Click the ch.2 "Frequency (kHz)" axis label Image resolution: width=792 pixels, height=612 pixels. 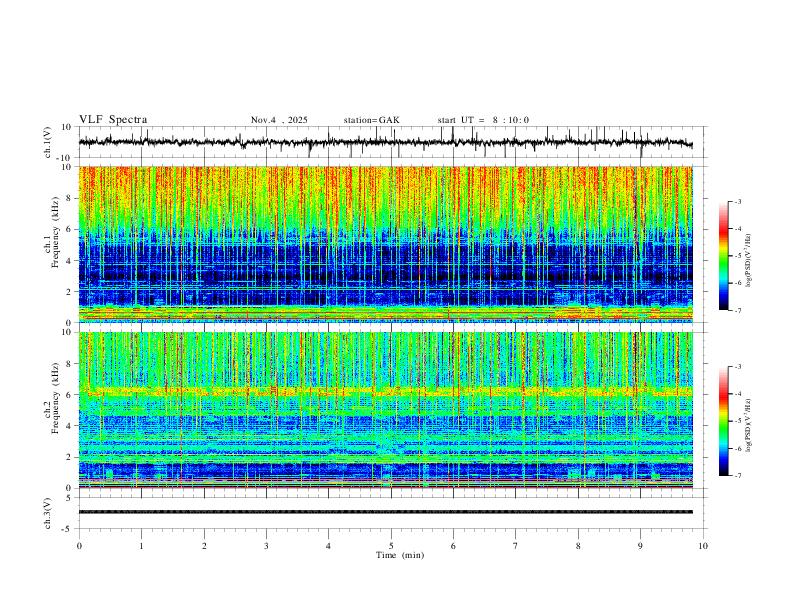(x=55, y=398)
